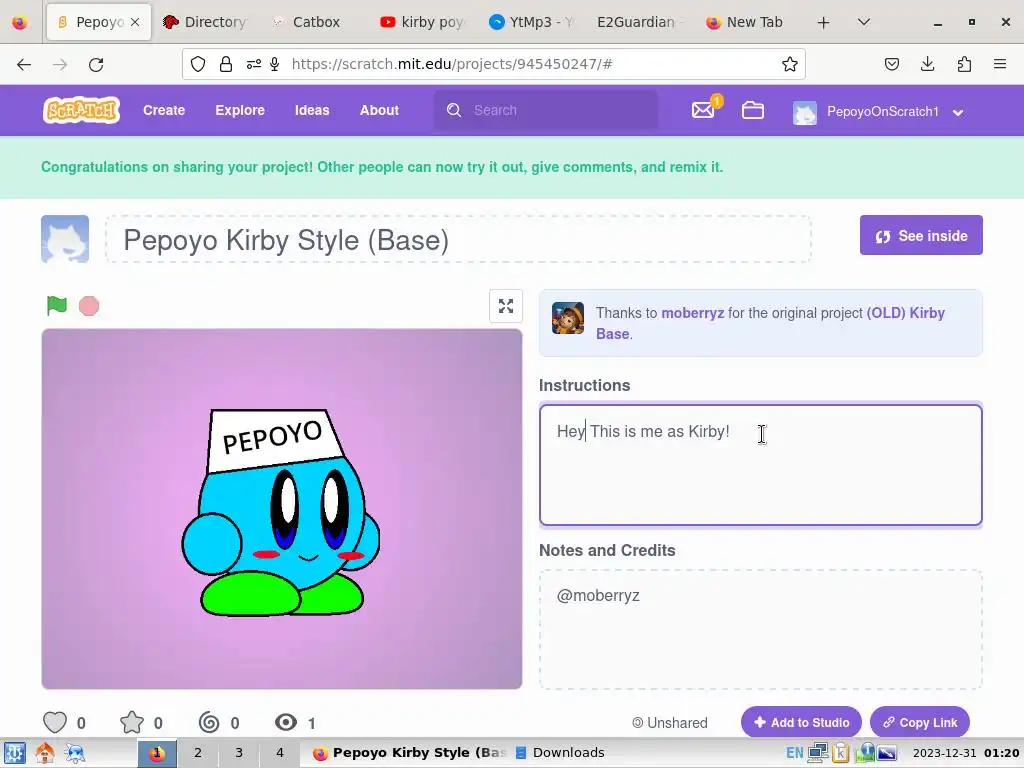Screen dimensions: 1024x768
Task: Show site security padlock info
Action: coord(226,64)
